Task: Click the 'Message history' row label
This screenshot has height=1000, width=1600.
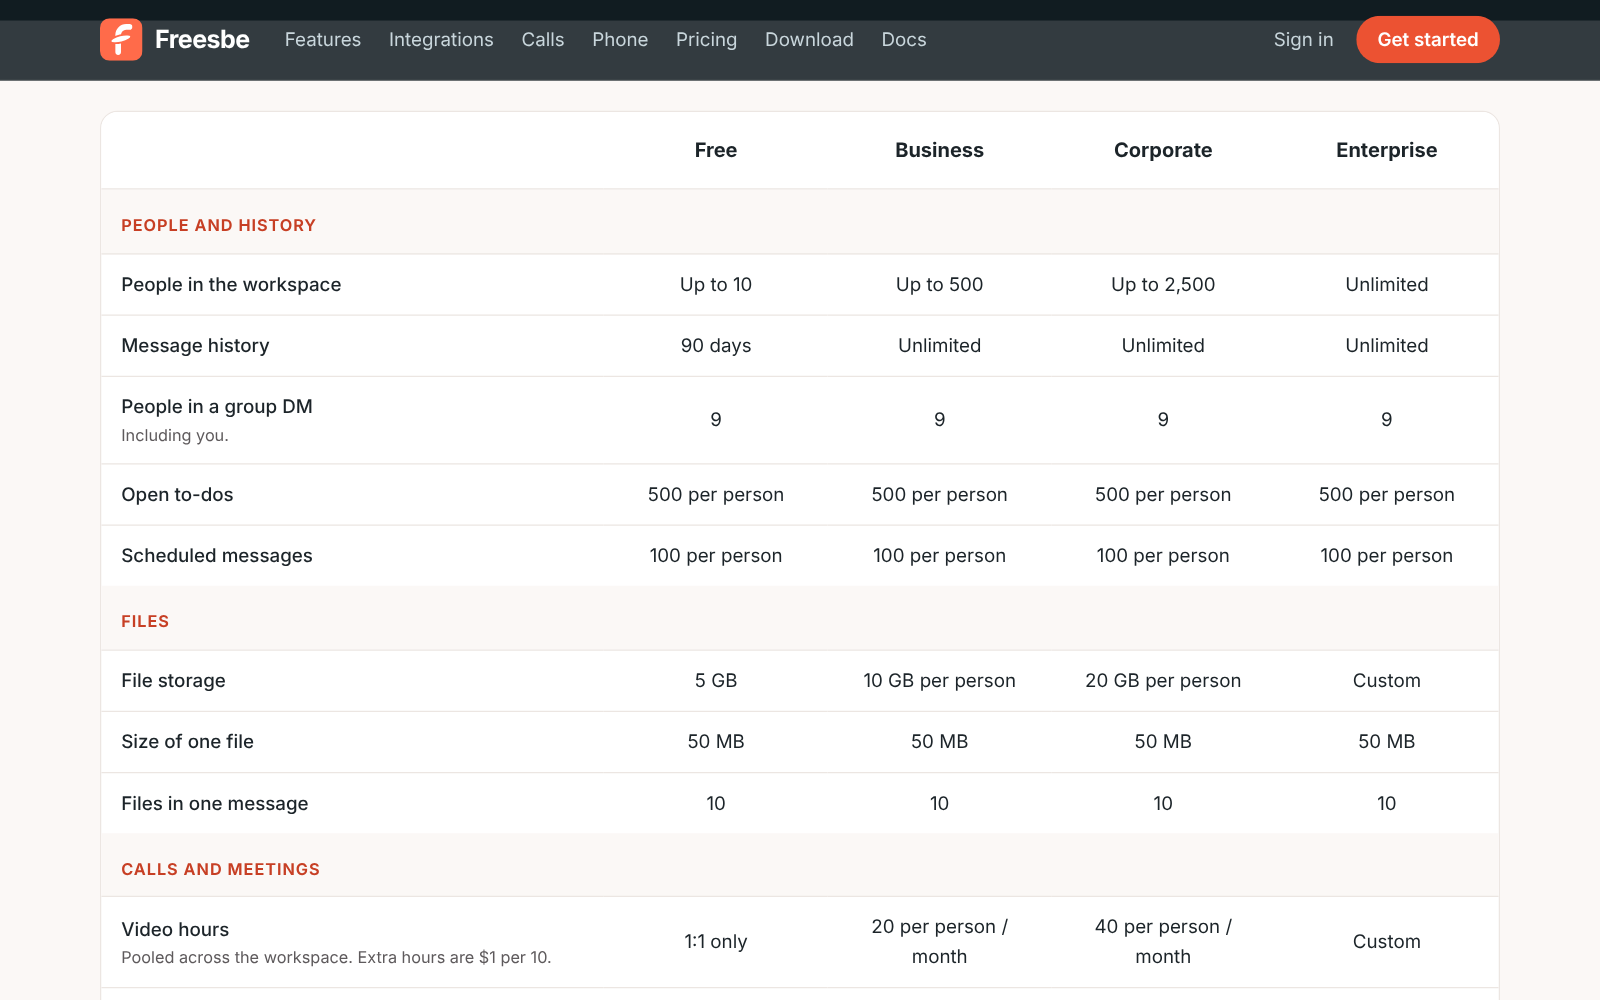Action: coord(195,346)
